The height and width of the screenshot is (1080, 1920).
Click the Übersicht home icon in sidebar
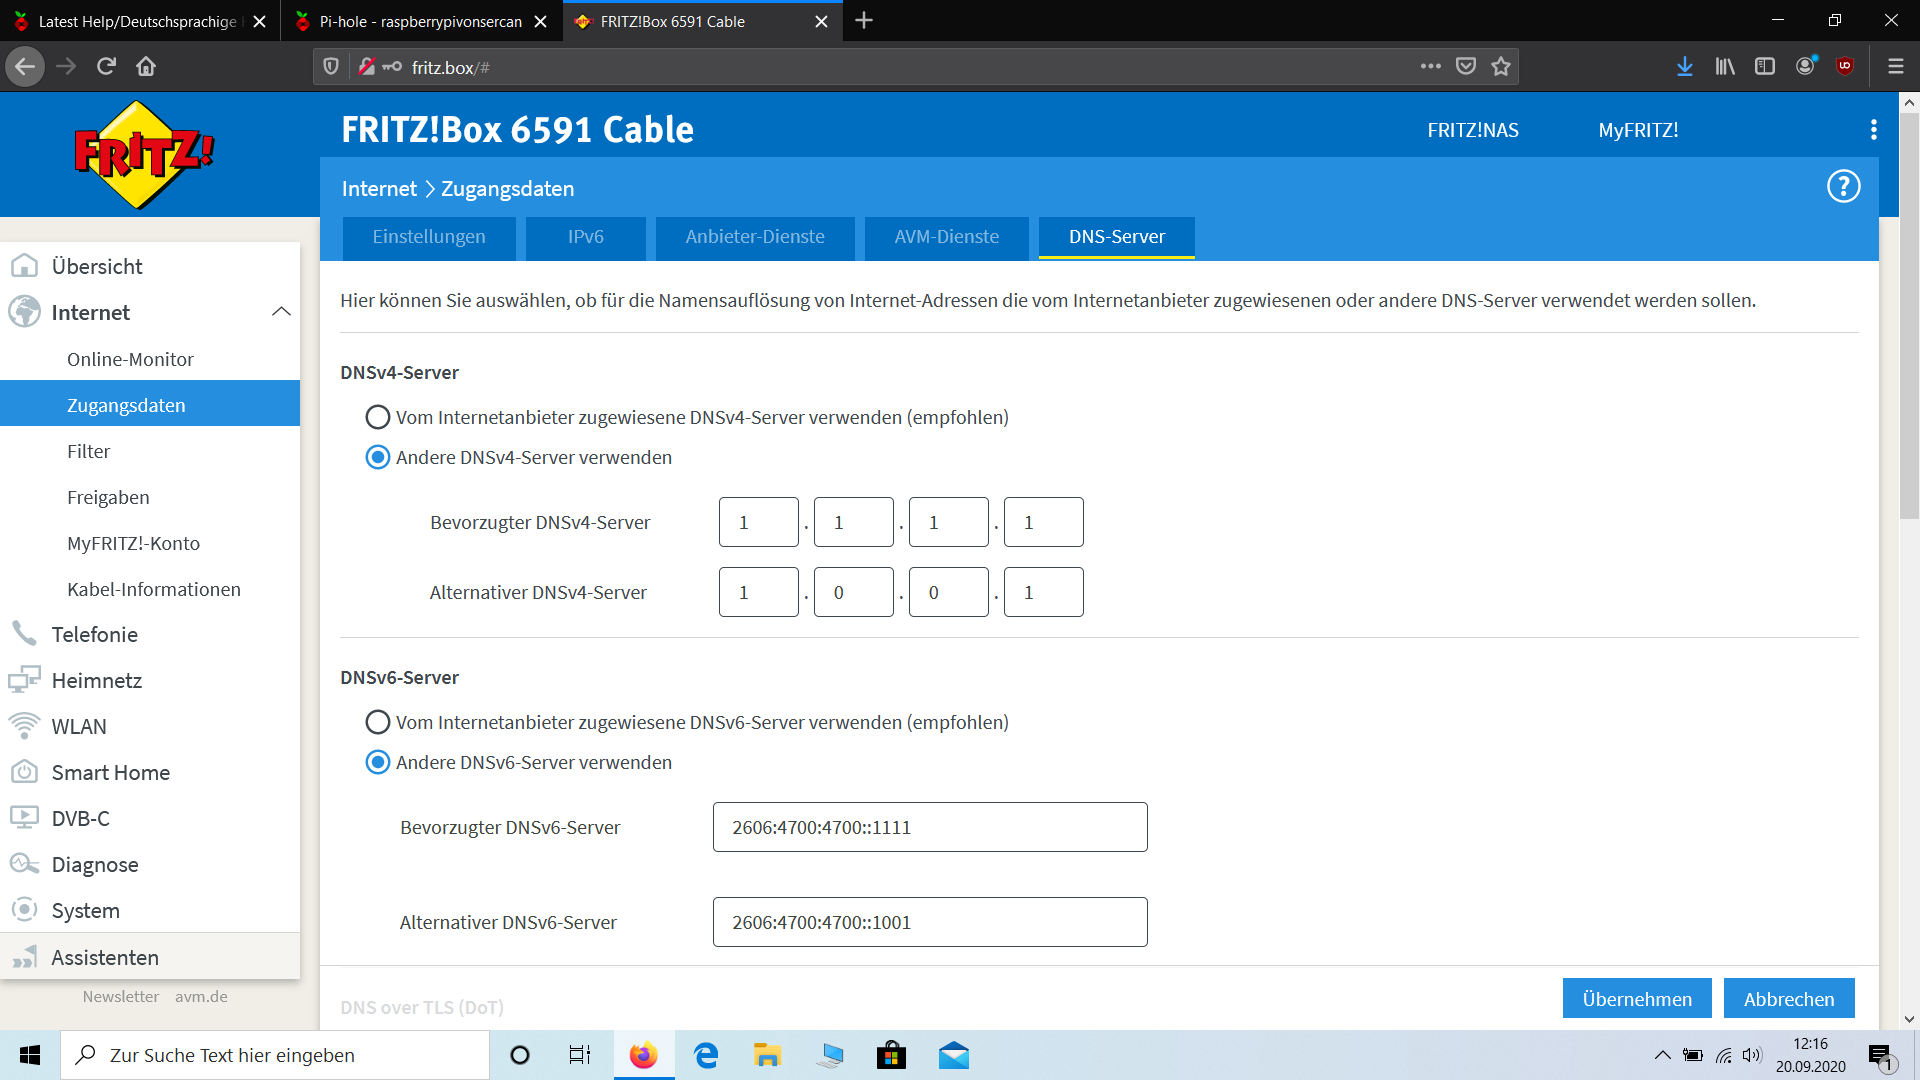24,266
